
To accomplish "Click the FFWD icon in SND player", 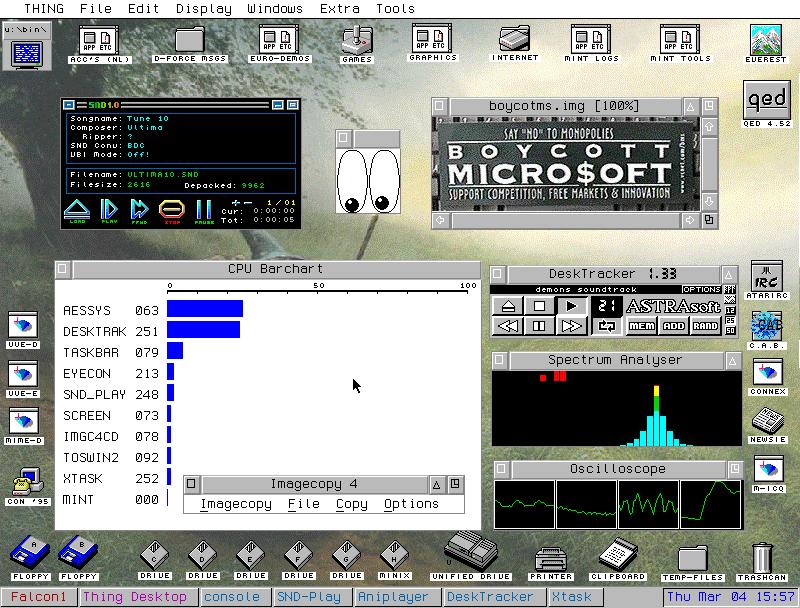I will (139, 211).
